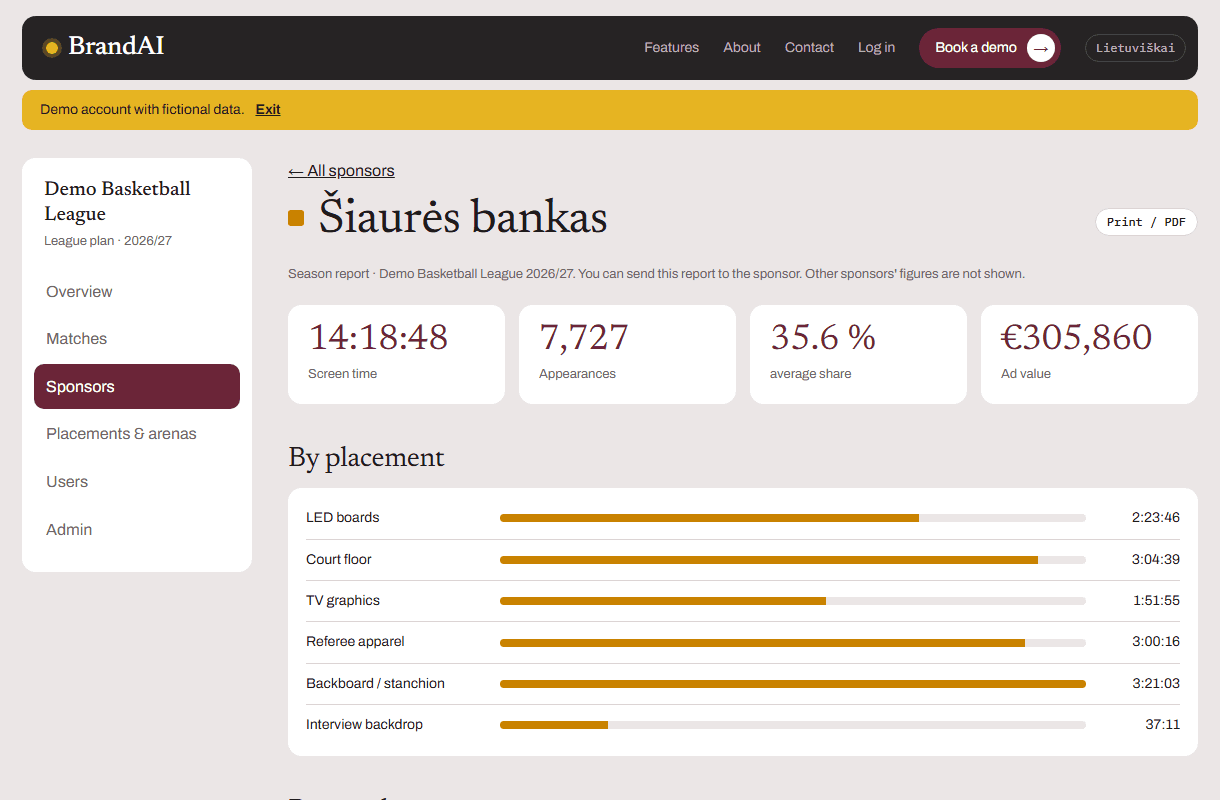The width and height of the screenshot is (1220, 800).
Task: Open the Features page
Action: pos(671,48)
